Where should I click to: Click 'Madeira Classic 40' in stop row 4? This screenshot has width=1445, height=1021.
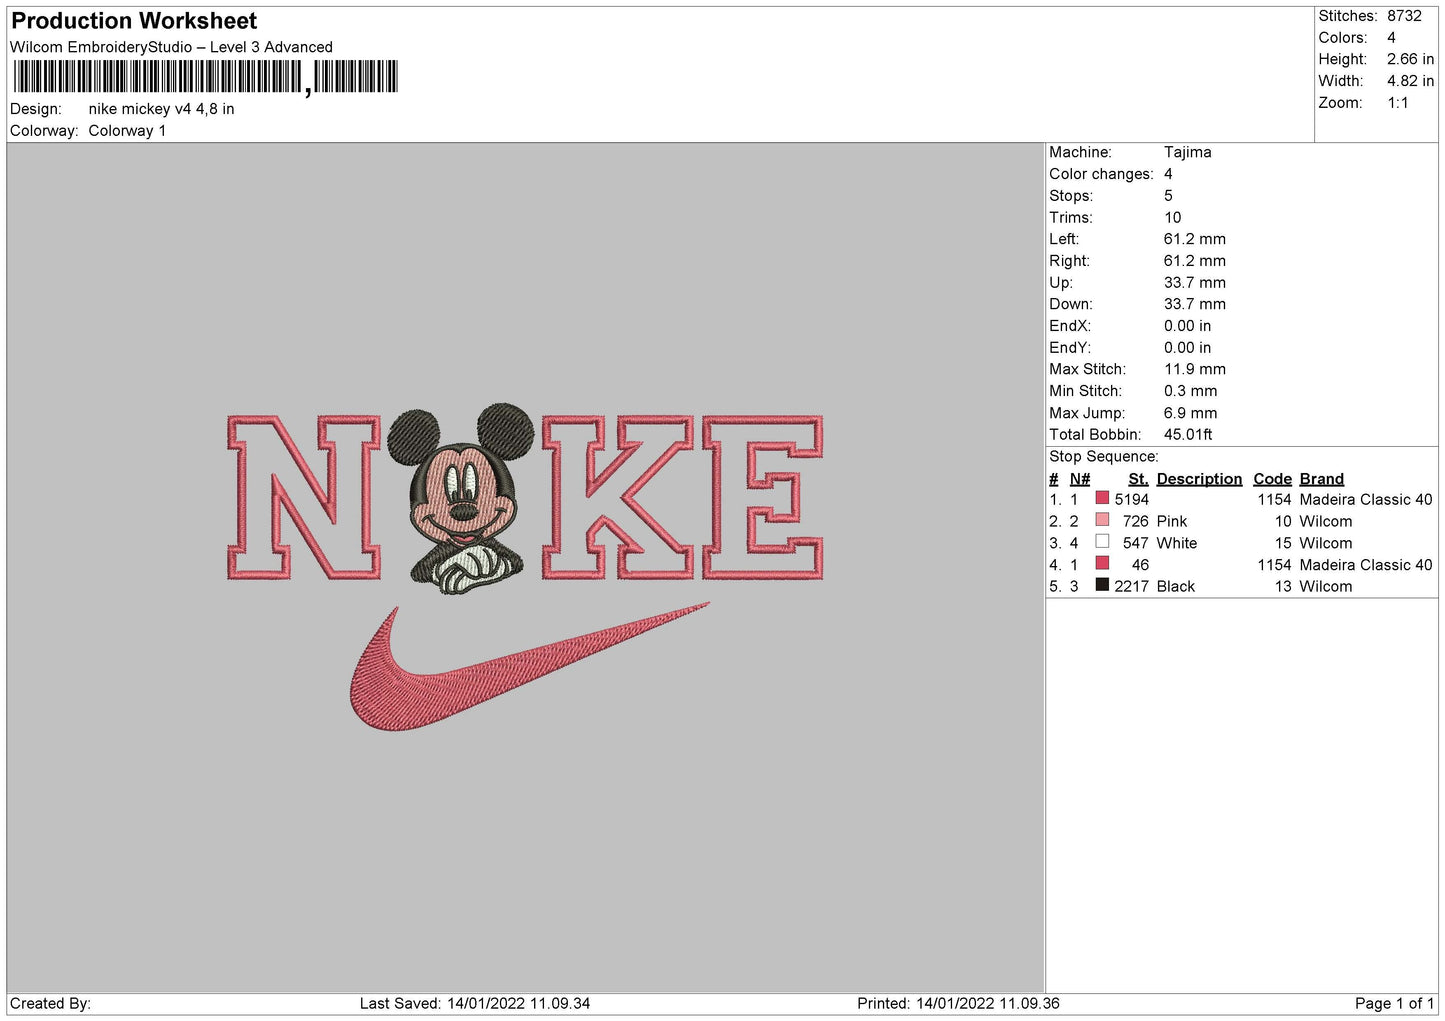point(1365,565)
